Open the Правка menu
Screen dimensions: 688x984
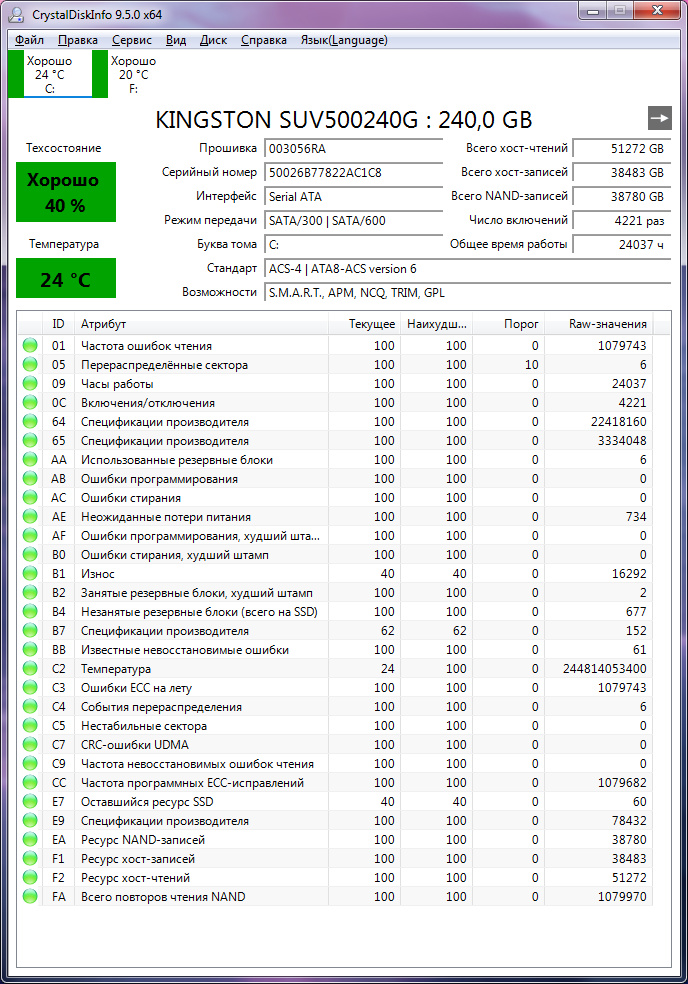click(x=78, y=40)
